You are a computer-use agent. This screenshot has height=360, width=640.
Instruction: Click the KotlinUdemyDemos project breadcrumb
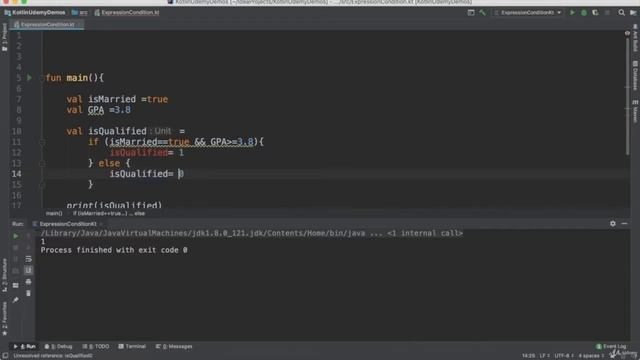point(35,13)
